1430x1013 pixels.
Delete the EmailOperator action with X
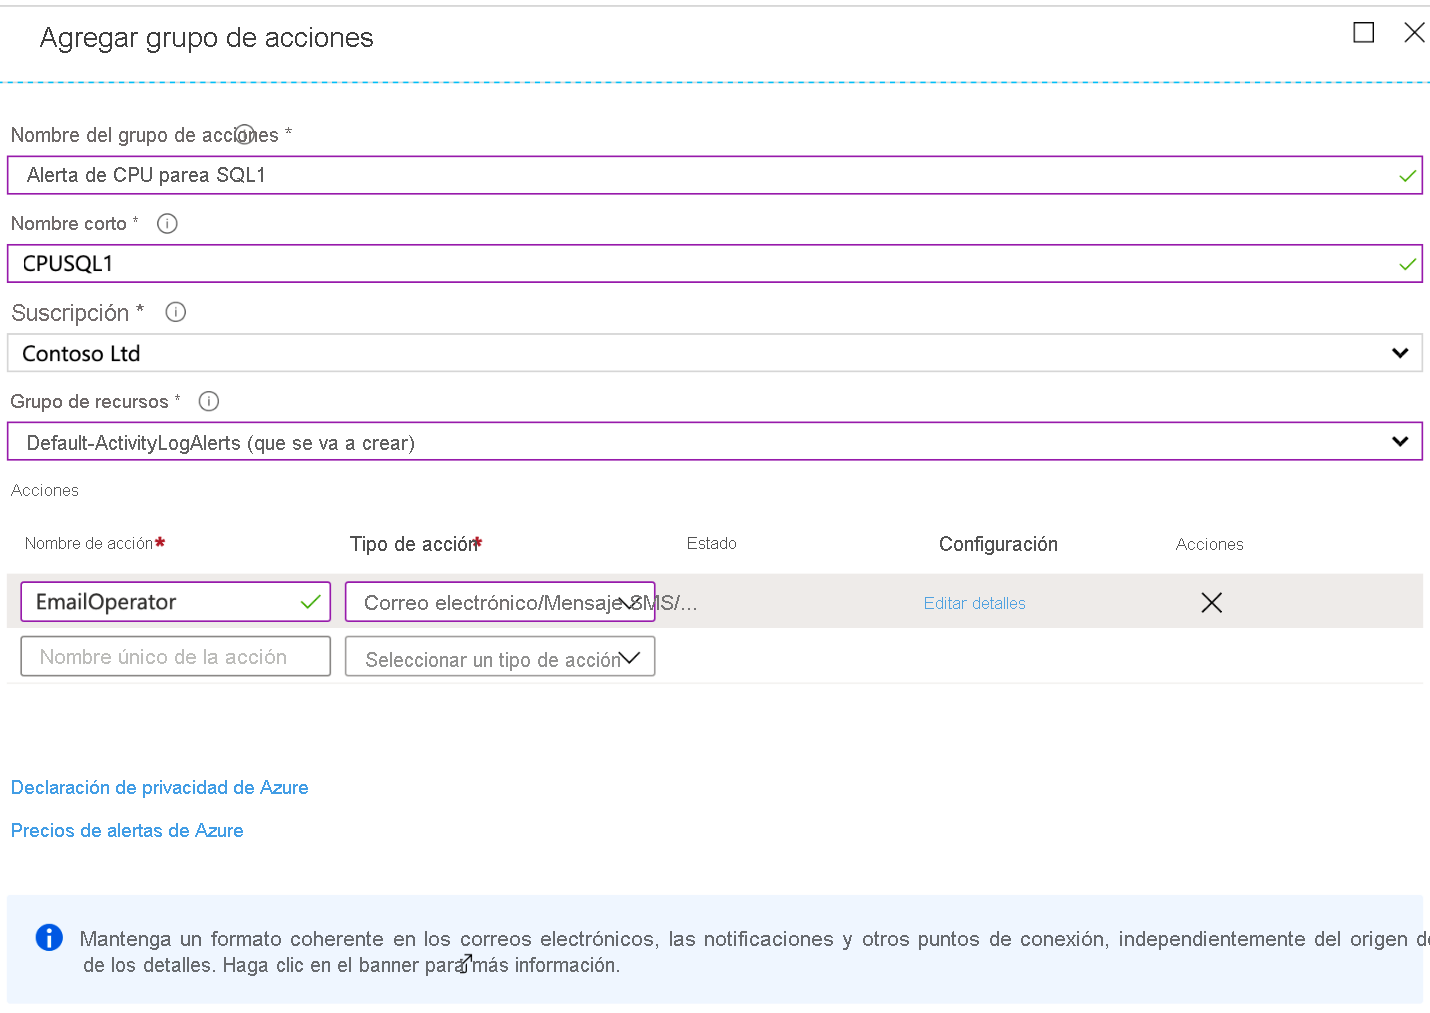click(1211, 602)
